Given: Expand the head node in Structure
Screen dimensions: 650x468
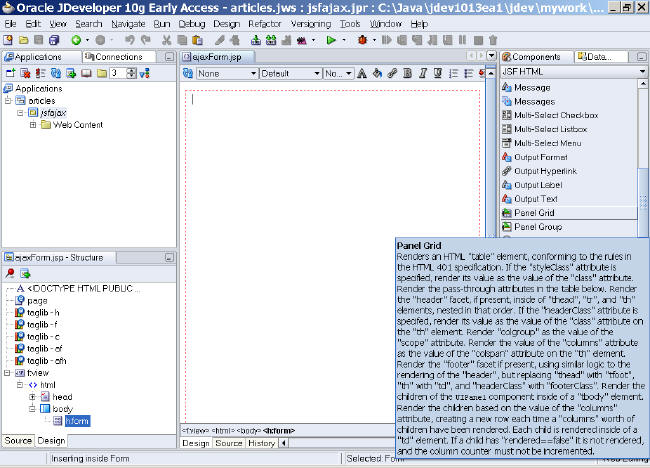Looking at the screenshot, I should coord(33,397).
